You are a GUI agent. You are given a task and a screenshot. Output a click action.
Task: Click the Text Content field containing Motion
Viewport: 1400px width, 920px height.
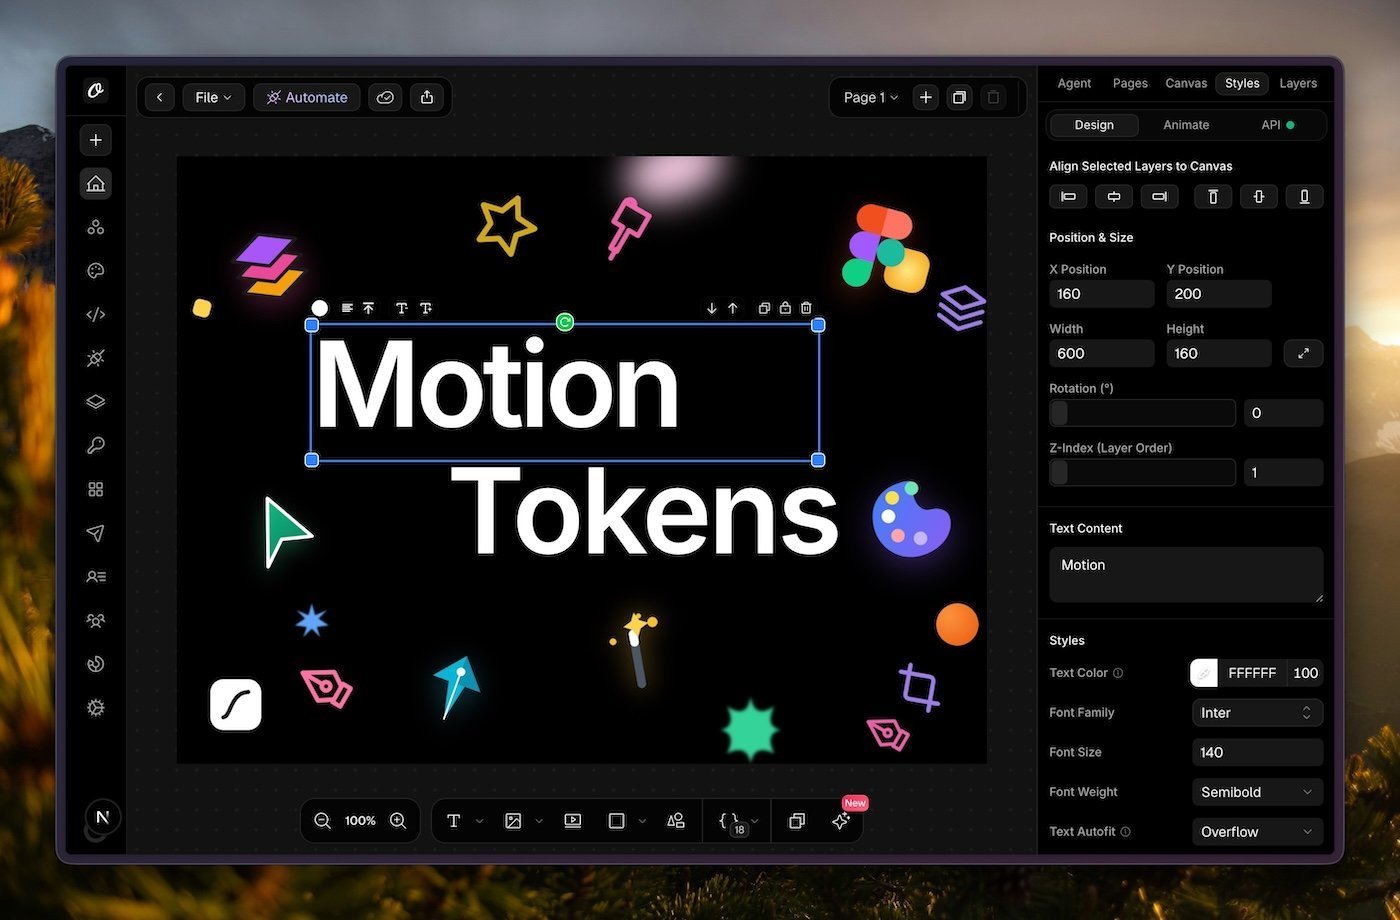1185,574
